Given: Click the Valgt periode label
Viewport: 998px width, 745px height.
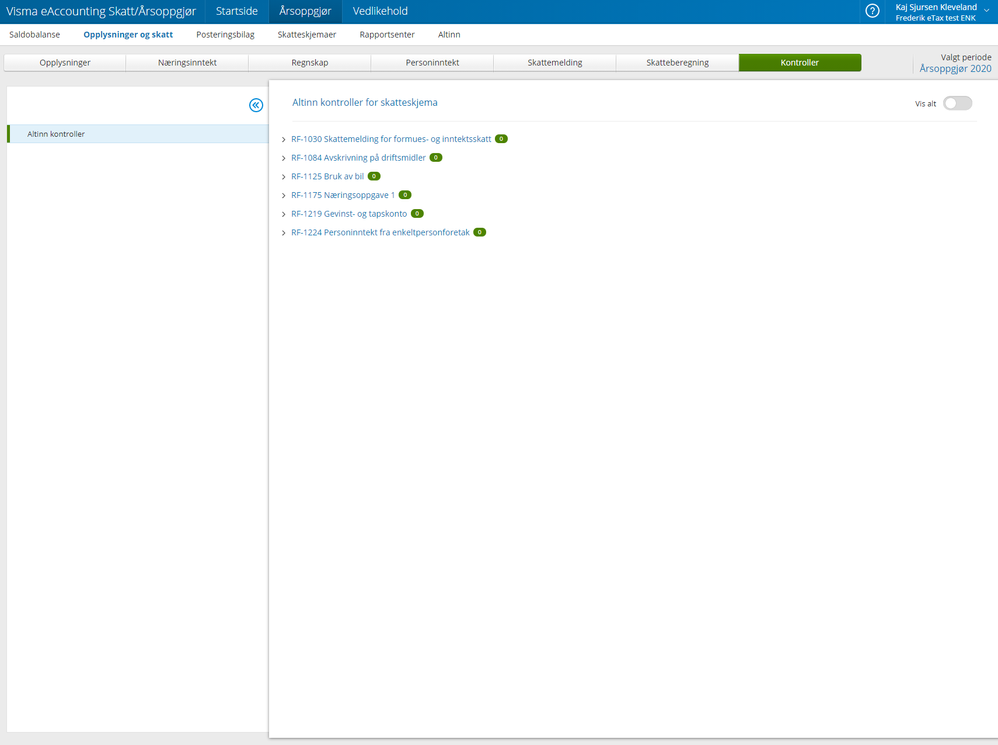Looking at the screenshot, I should click(966, 57).
